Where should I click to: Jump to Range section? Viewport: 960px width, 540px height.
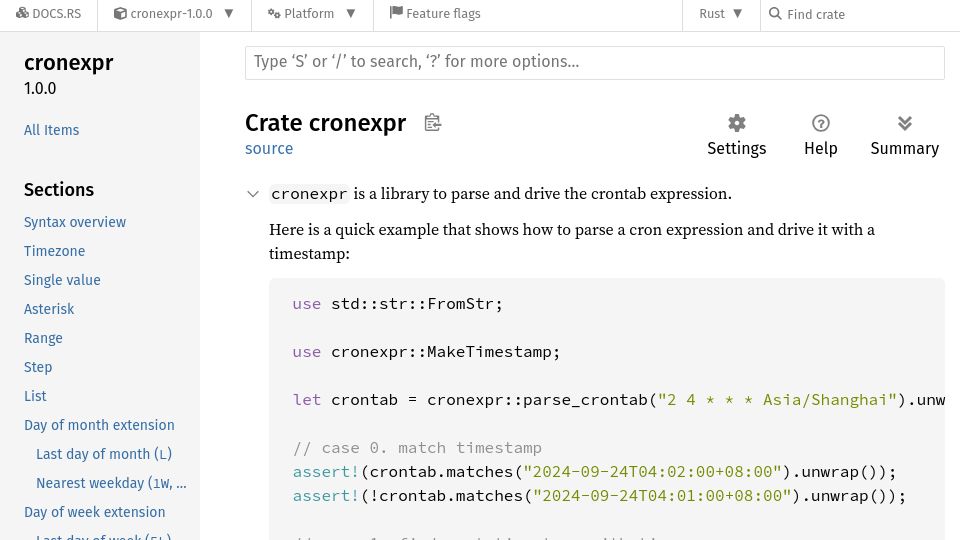tap(43, 338)
